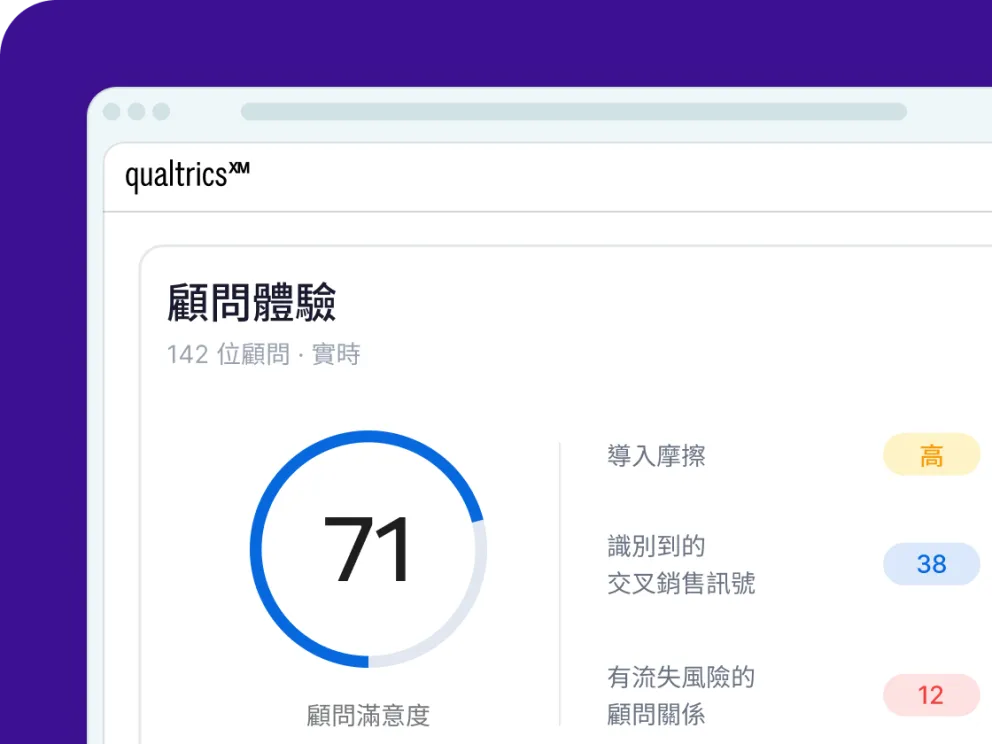Click the second window control dot
The height and width of the screenshot is (744, 992).
(137, 111)
